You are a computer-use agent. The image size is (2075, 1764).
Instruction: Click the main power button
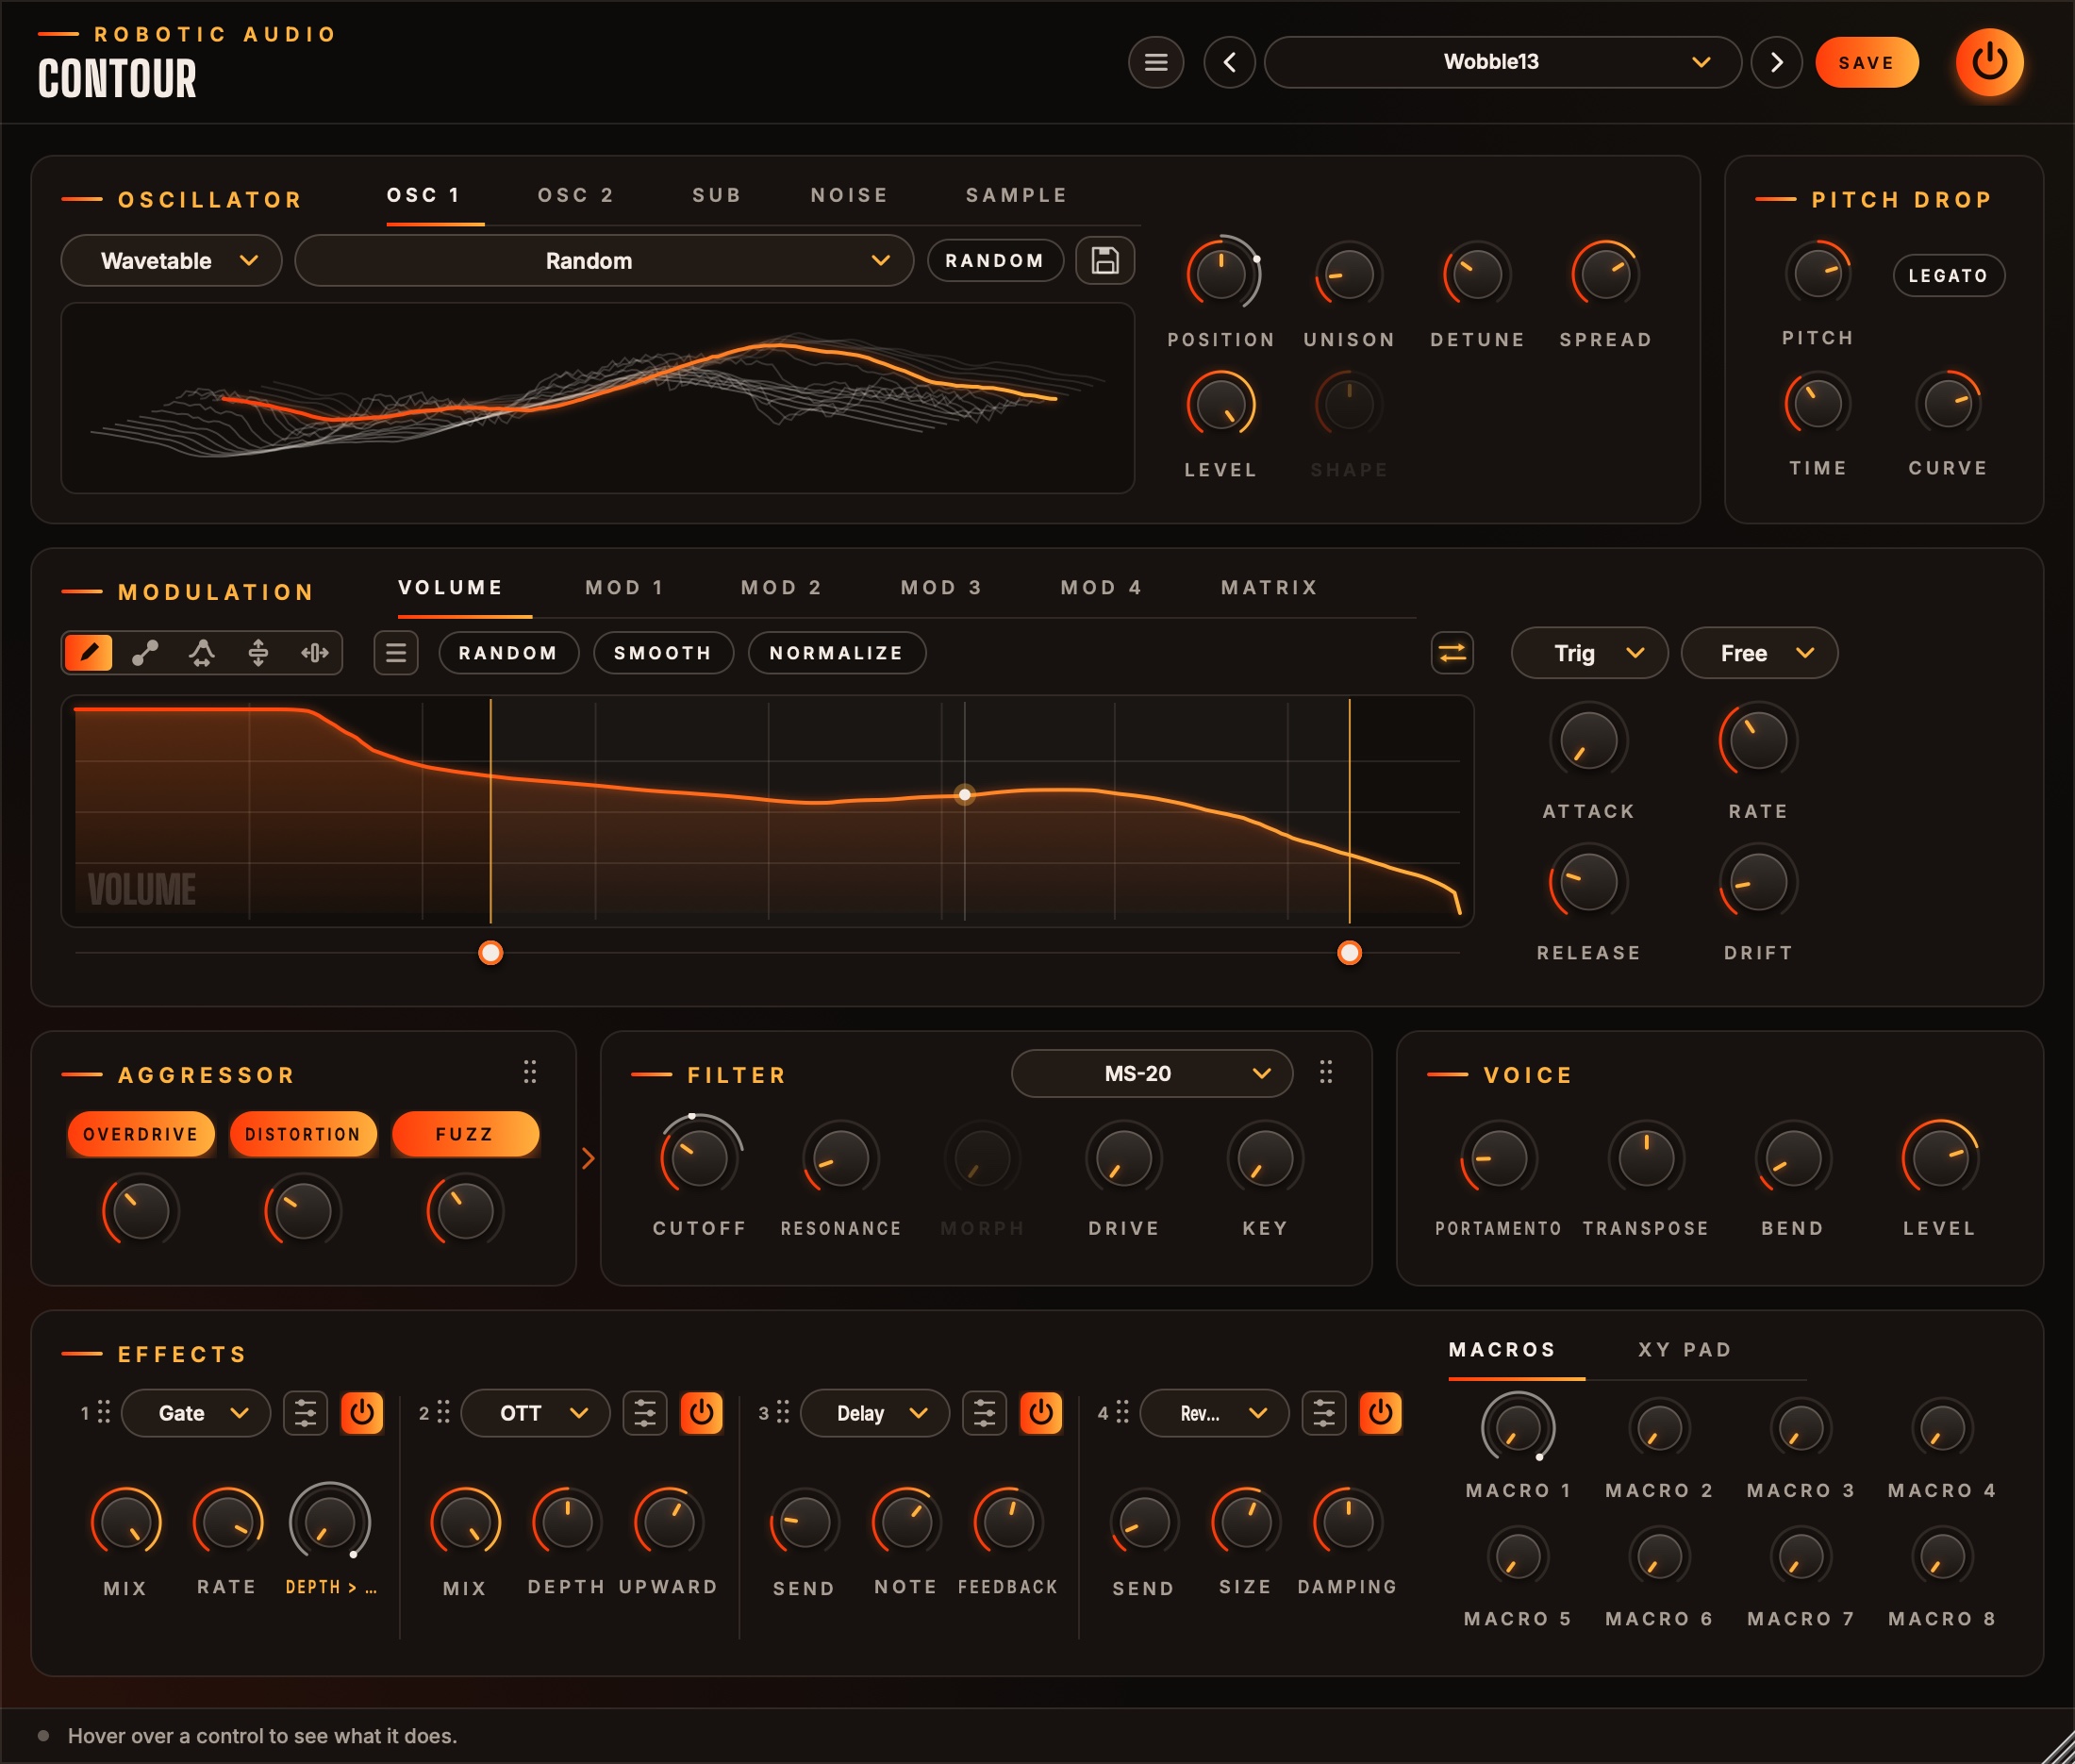[x=1989, y=62]
